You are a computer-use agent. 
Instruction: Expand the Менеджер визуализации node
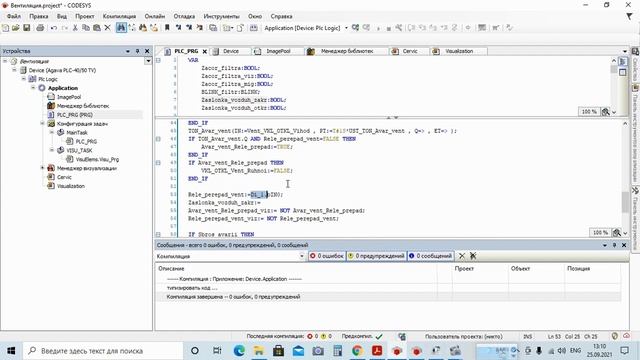pos(42,168)
